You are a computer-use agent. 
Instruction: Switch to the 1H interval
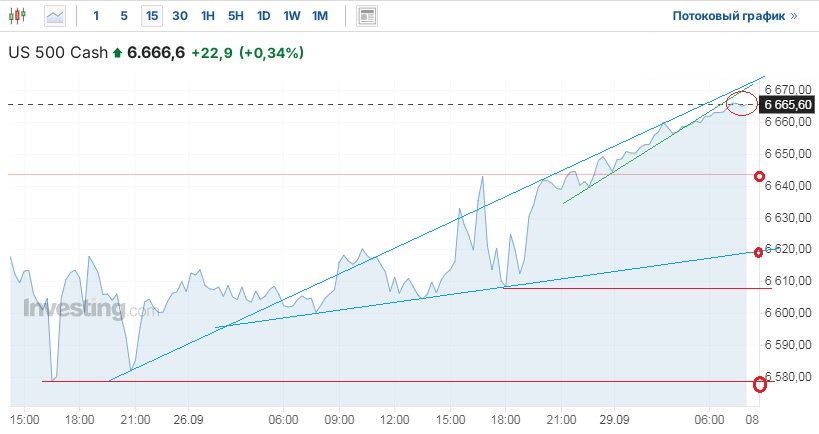tap(208, 16)
